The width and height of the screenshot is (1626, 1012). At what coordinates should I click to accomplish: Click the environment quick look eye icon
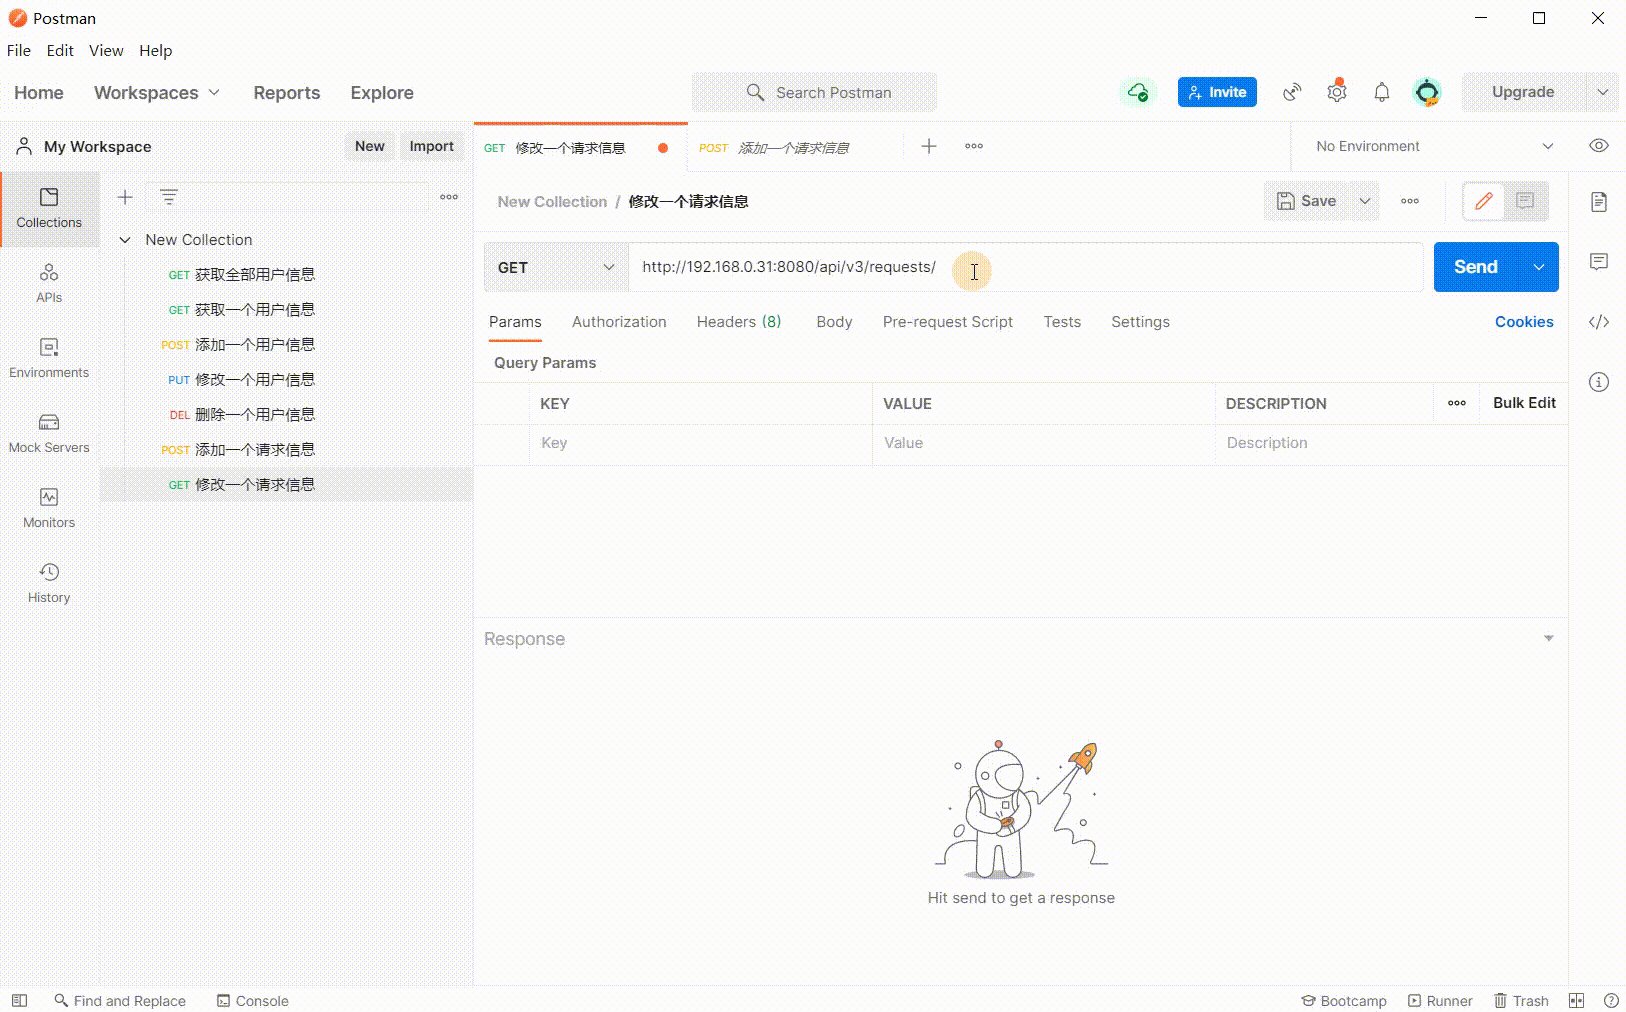coord(1599,146)
